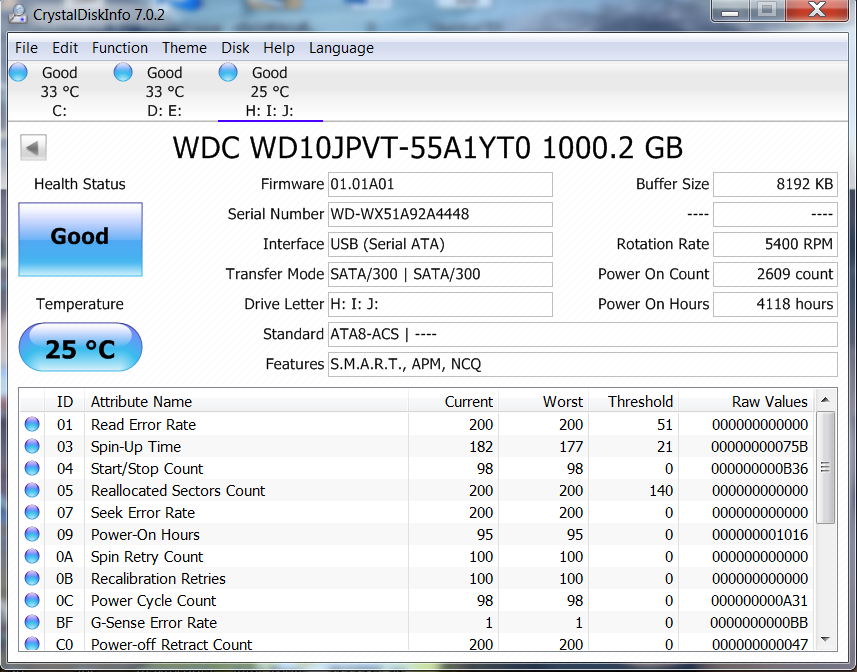
Task: Select the G-Sense Error Rate attribute name
Action: (x=154, y=622)
